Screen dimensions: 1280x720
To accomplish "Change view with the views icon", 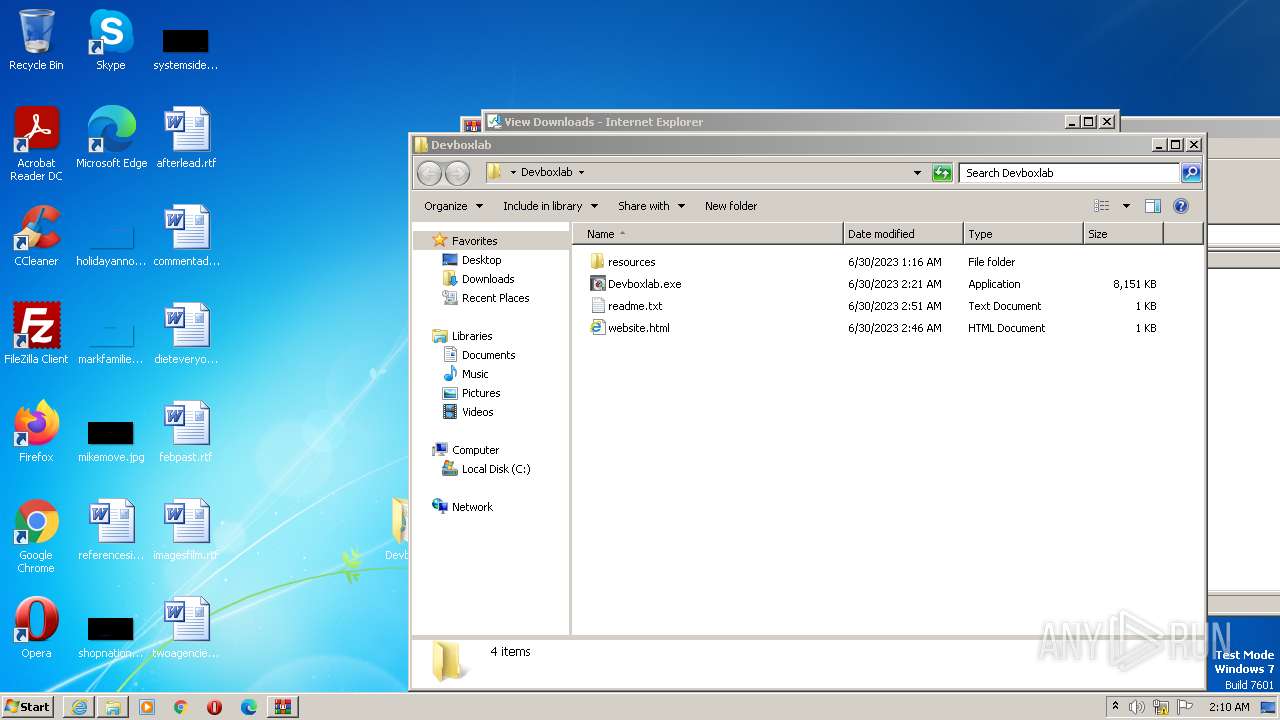I will (x=1102, y=206).
